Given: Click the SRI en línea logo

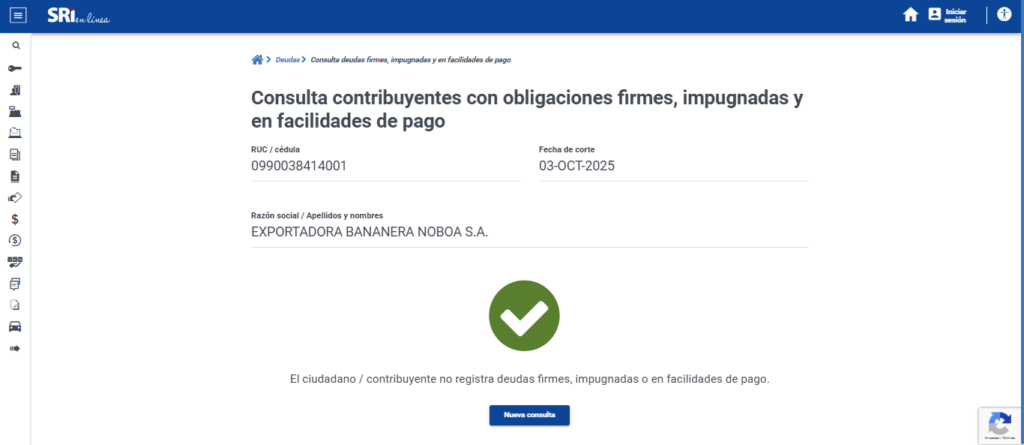Looking at the screenshot, I should click(79, 15).
